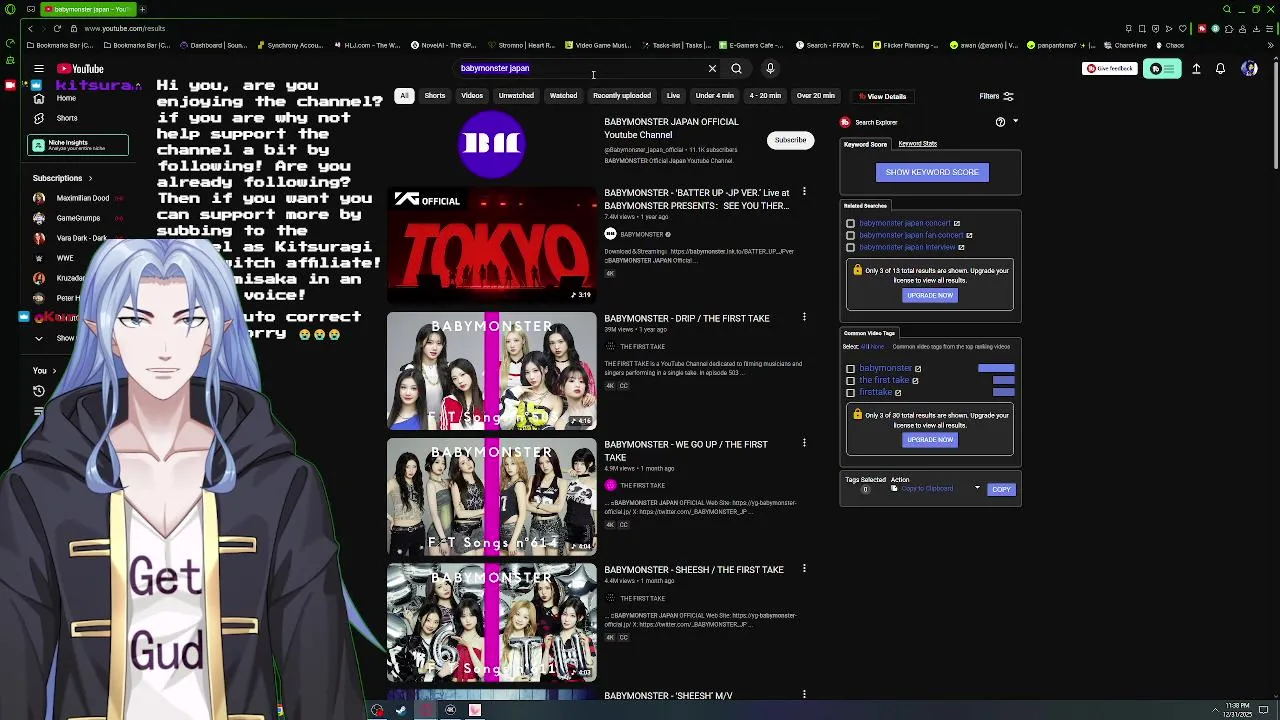
Task: Select the Recently uploaded filter chip
Action: pyautogui.click(x=622, y=96)
